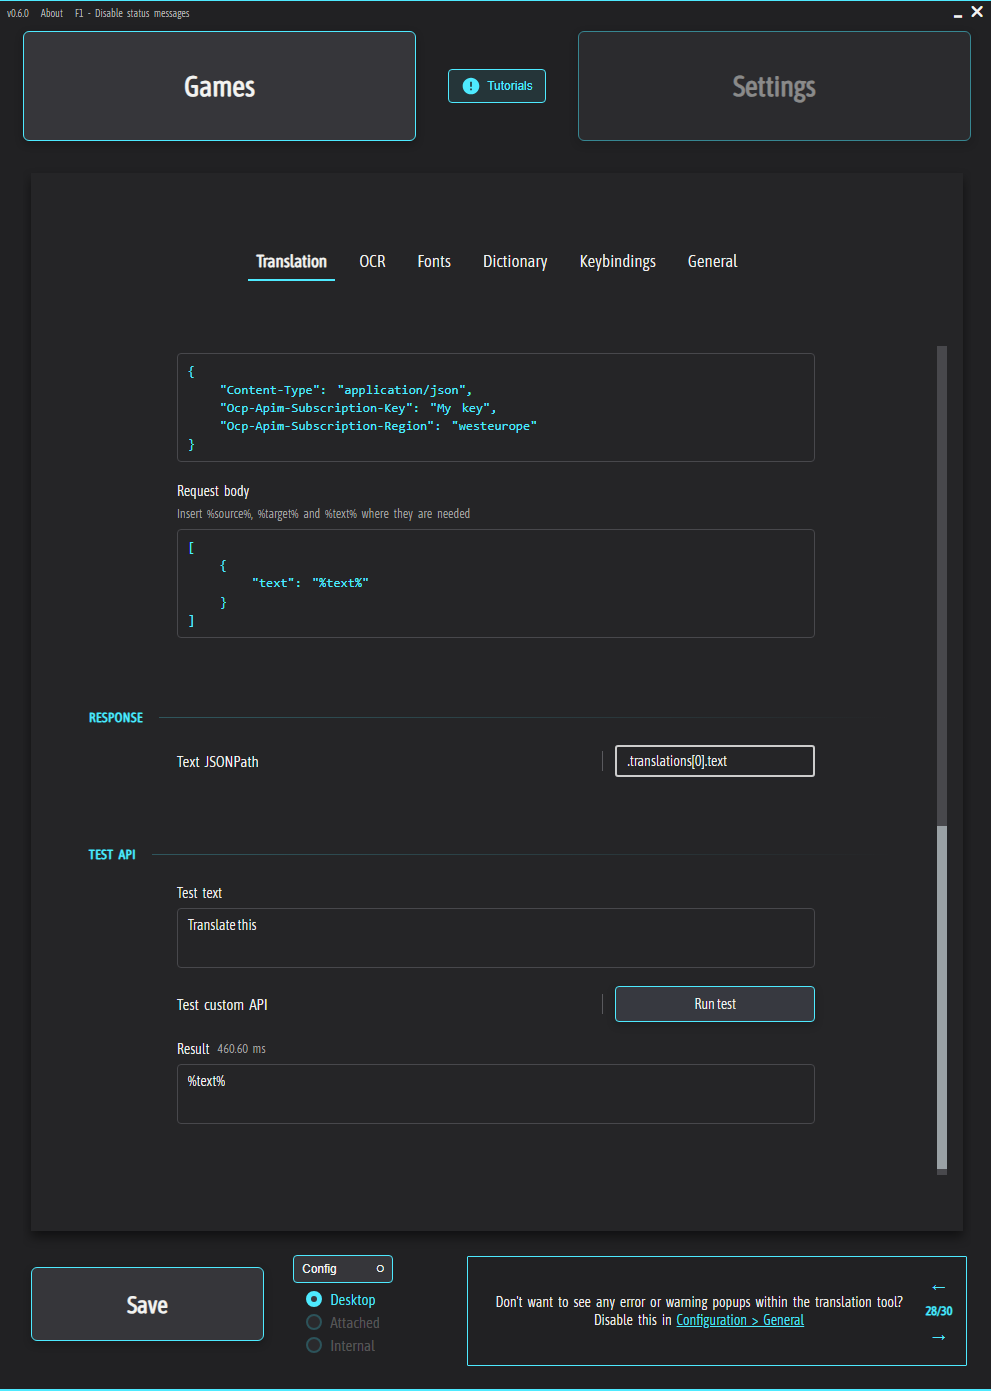Click the Text JSONPath label
Screen dimensions: 991x1391
[218, 762]
